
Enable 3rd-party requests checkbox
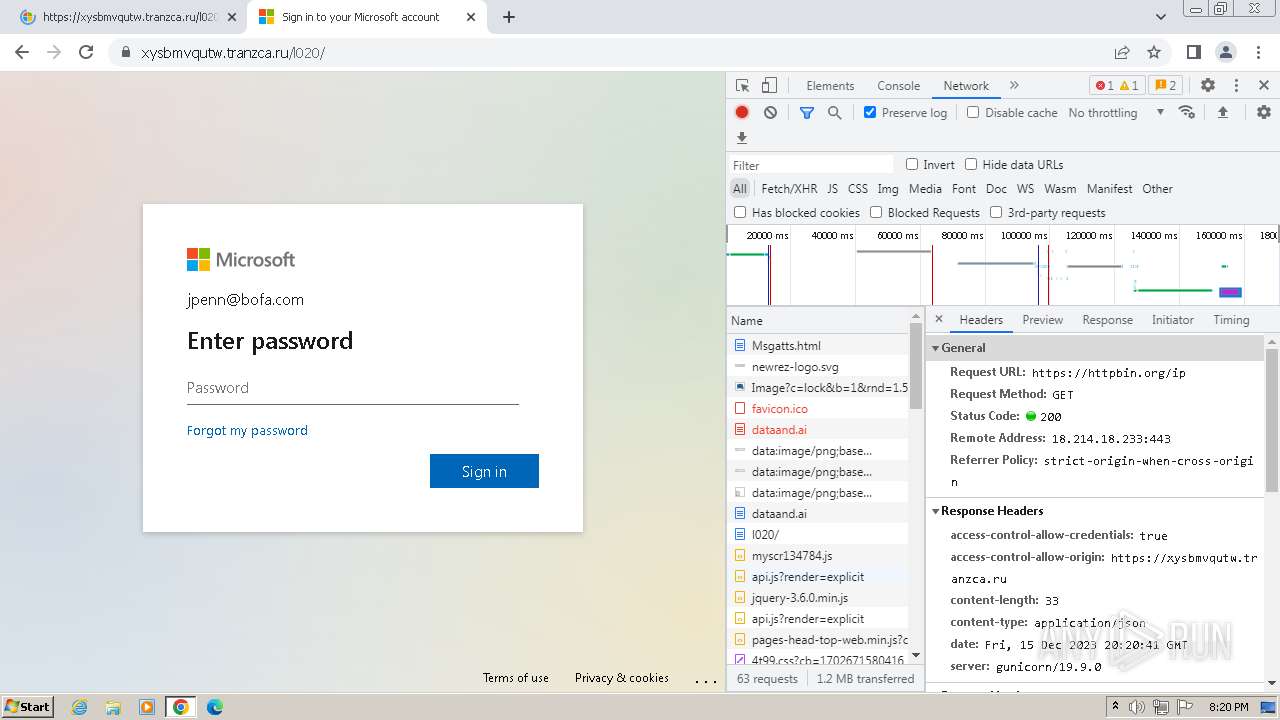click(x=996, y=212)
